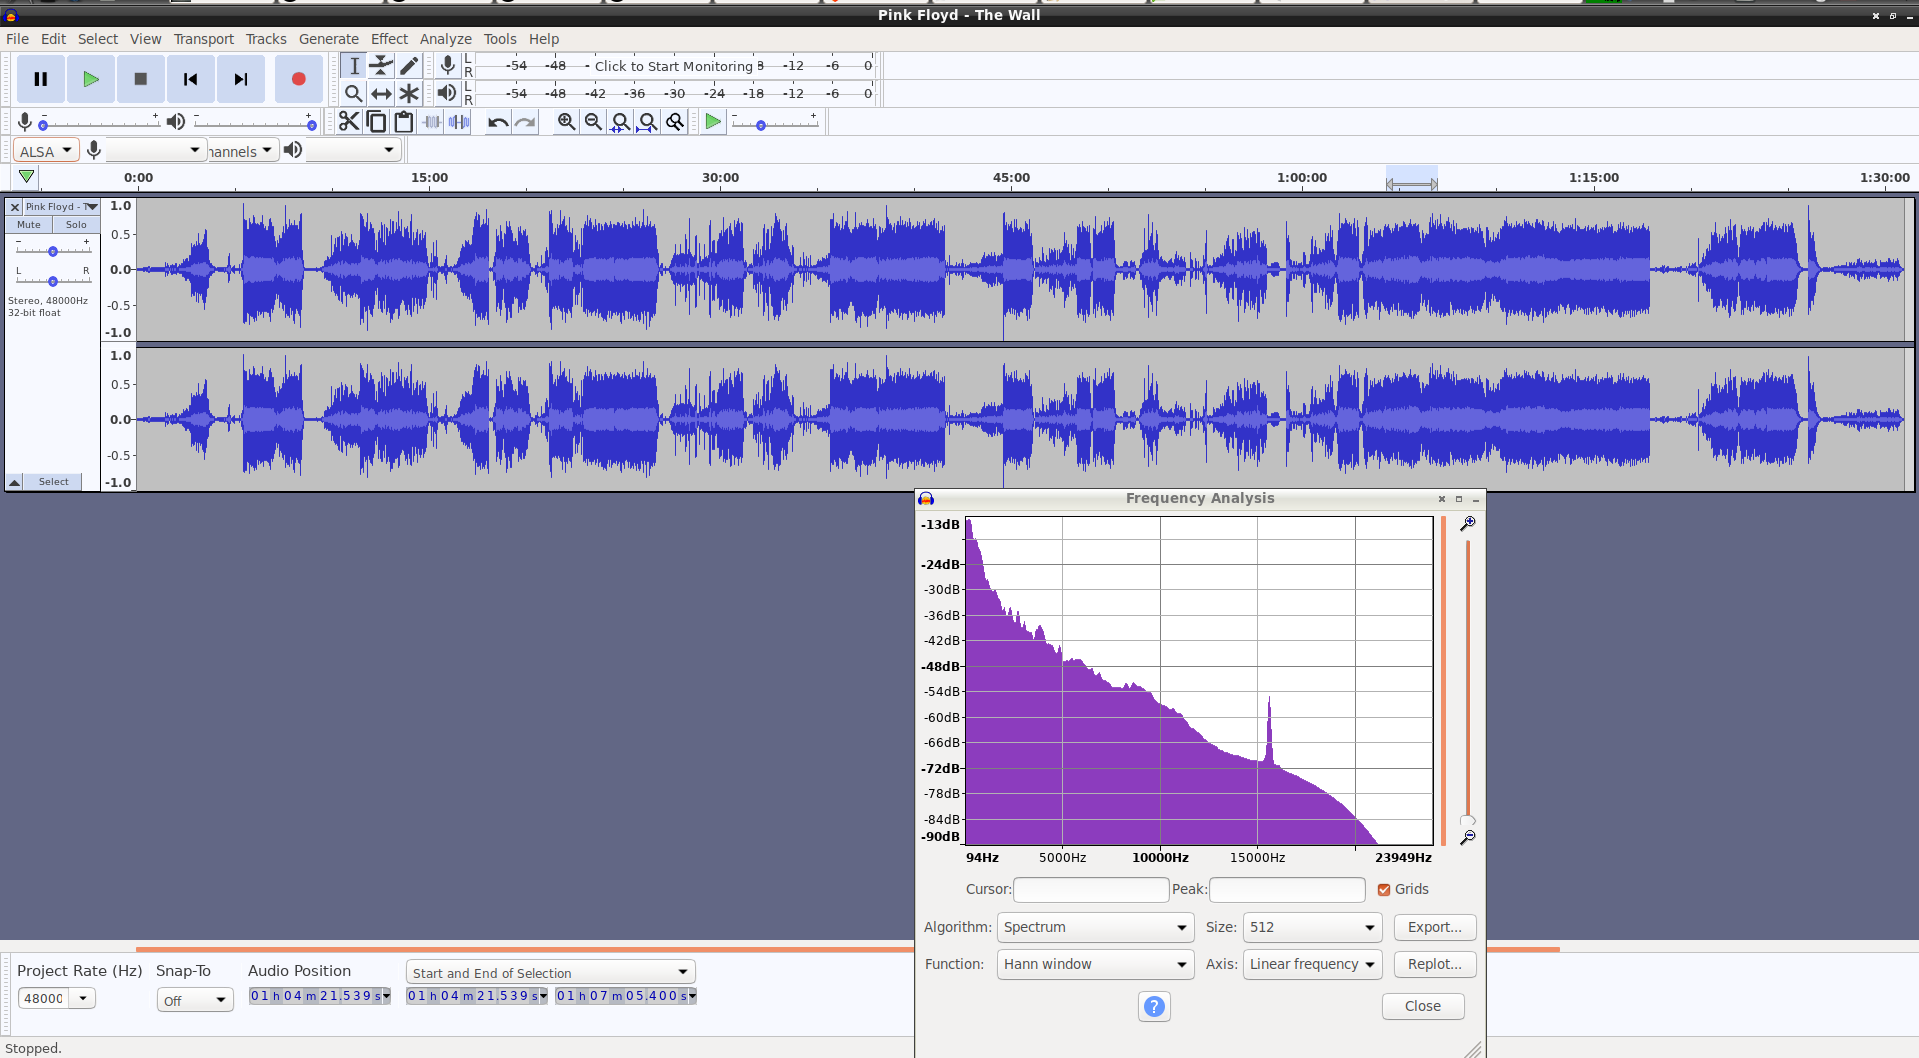Click the Export... button
This screenshot has width=1919, height=1058.
point(1435,927)
